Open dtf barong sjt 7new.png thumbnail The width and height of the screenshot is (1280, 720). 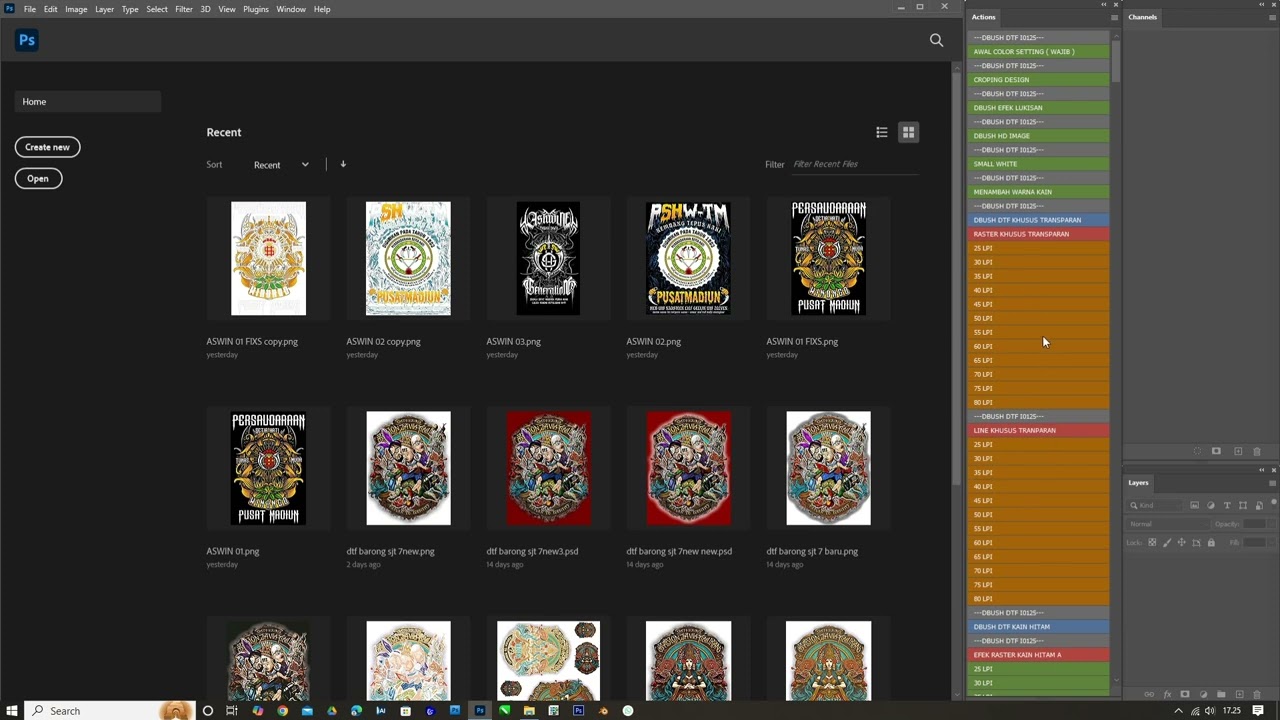[408, 468]
